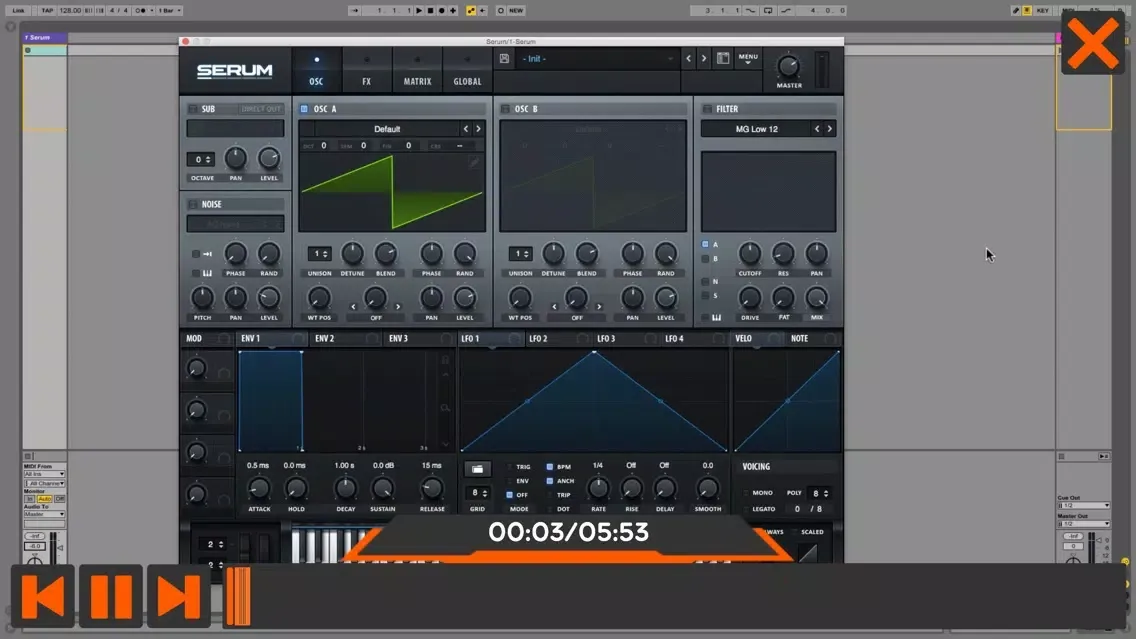The image size is (1136, 639).
Task: Toggle LFO ANCH checkbox
Action: [x=549, y=480]
